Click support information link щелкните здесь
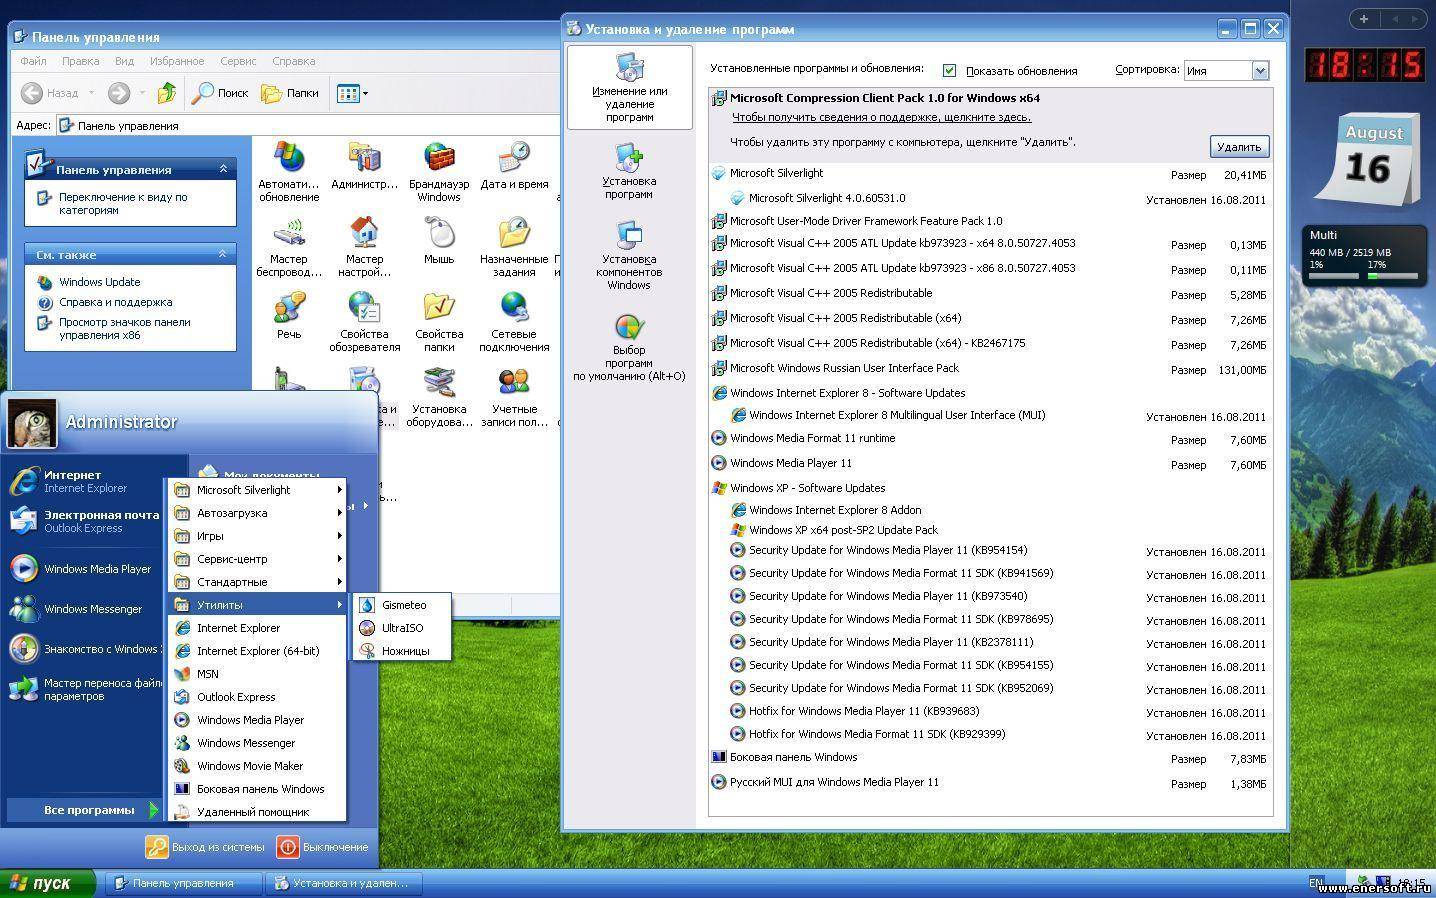The height and width of the screenshot is (898, 1436). 881,117
